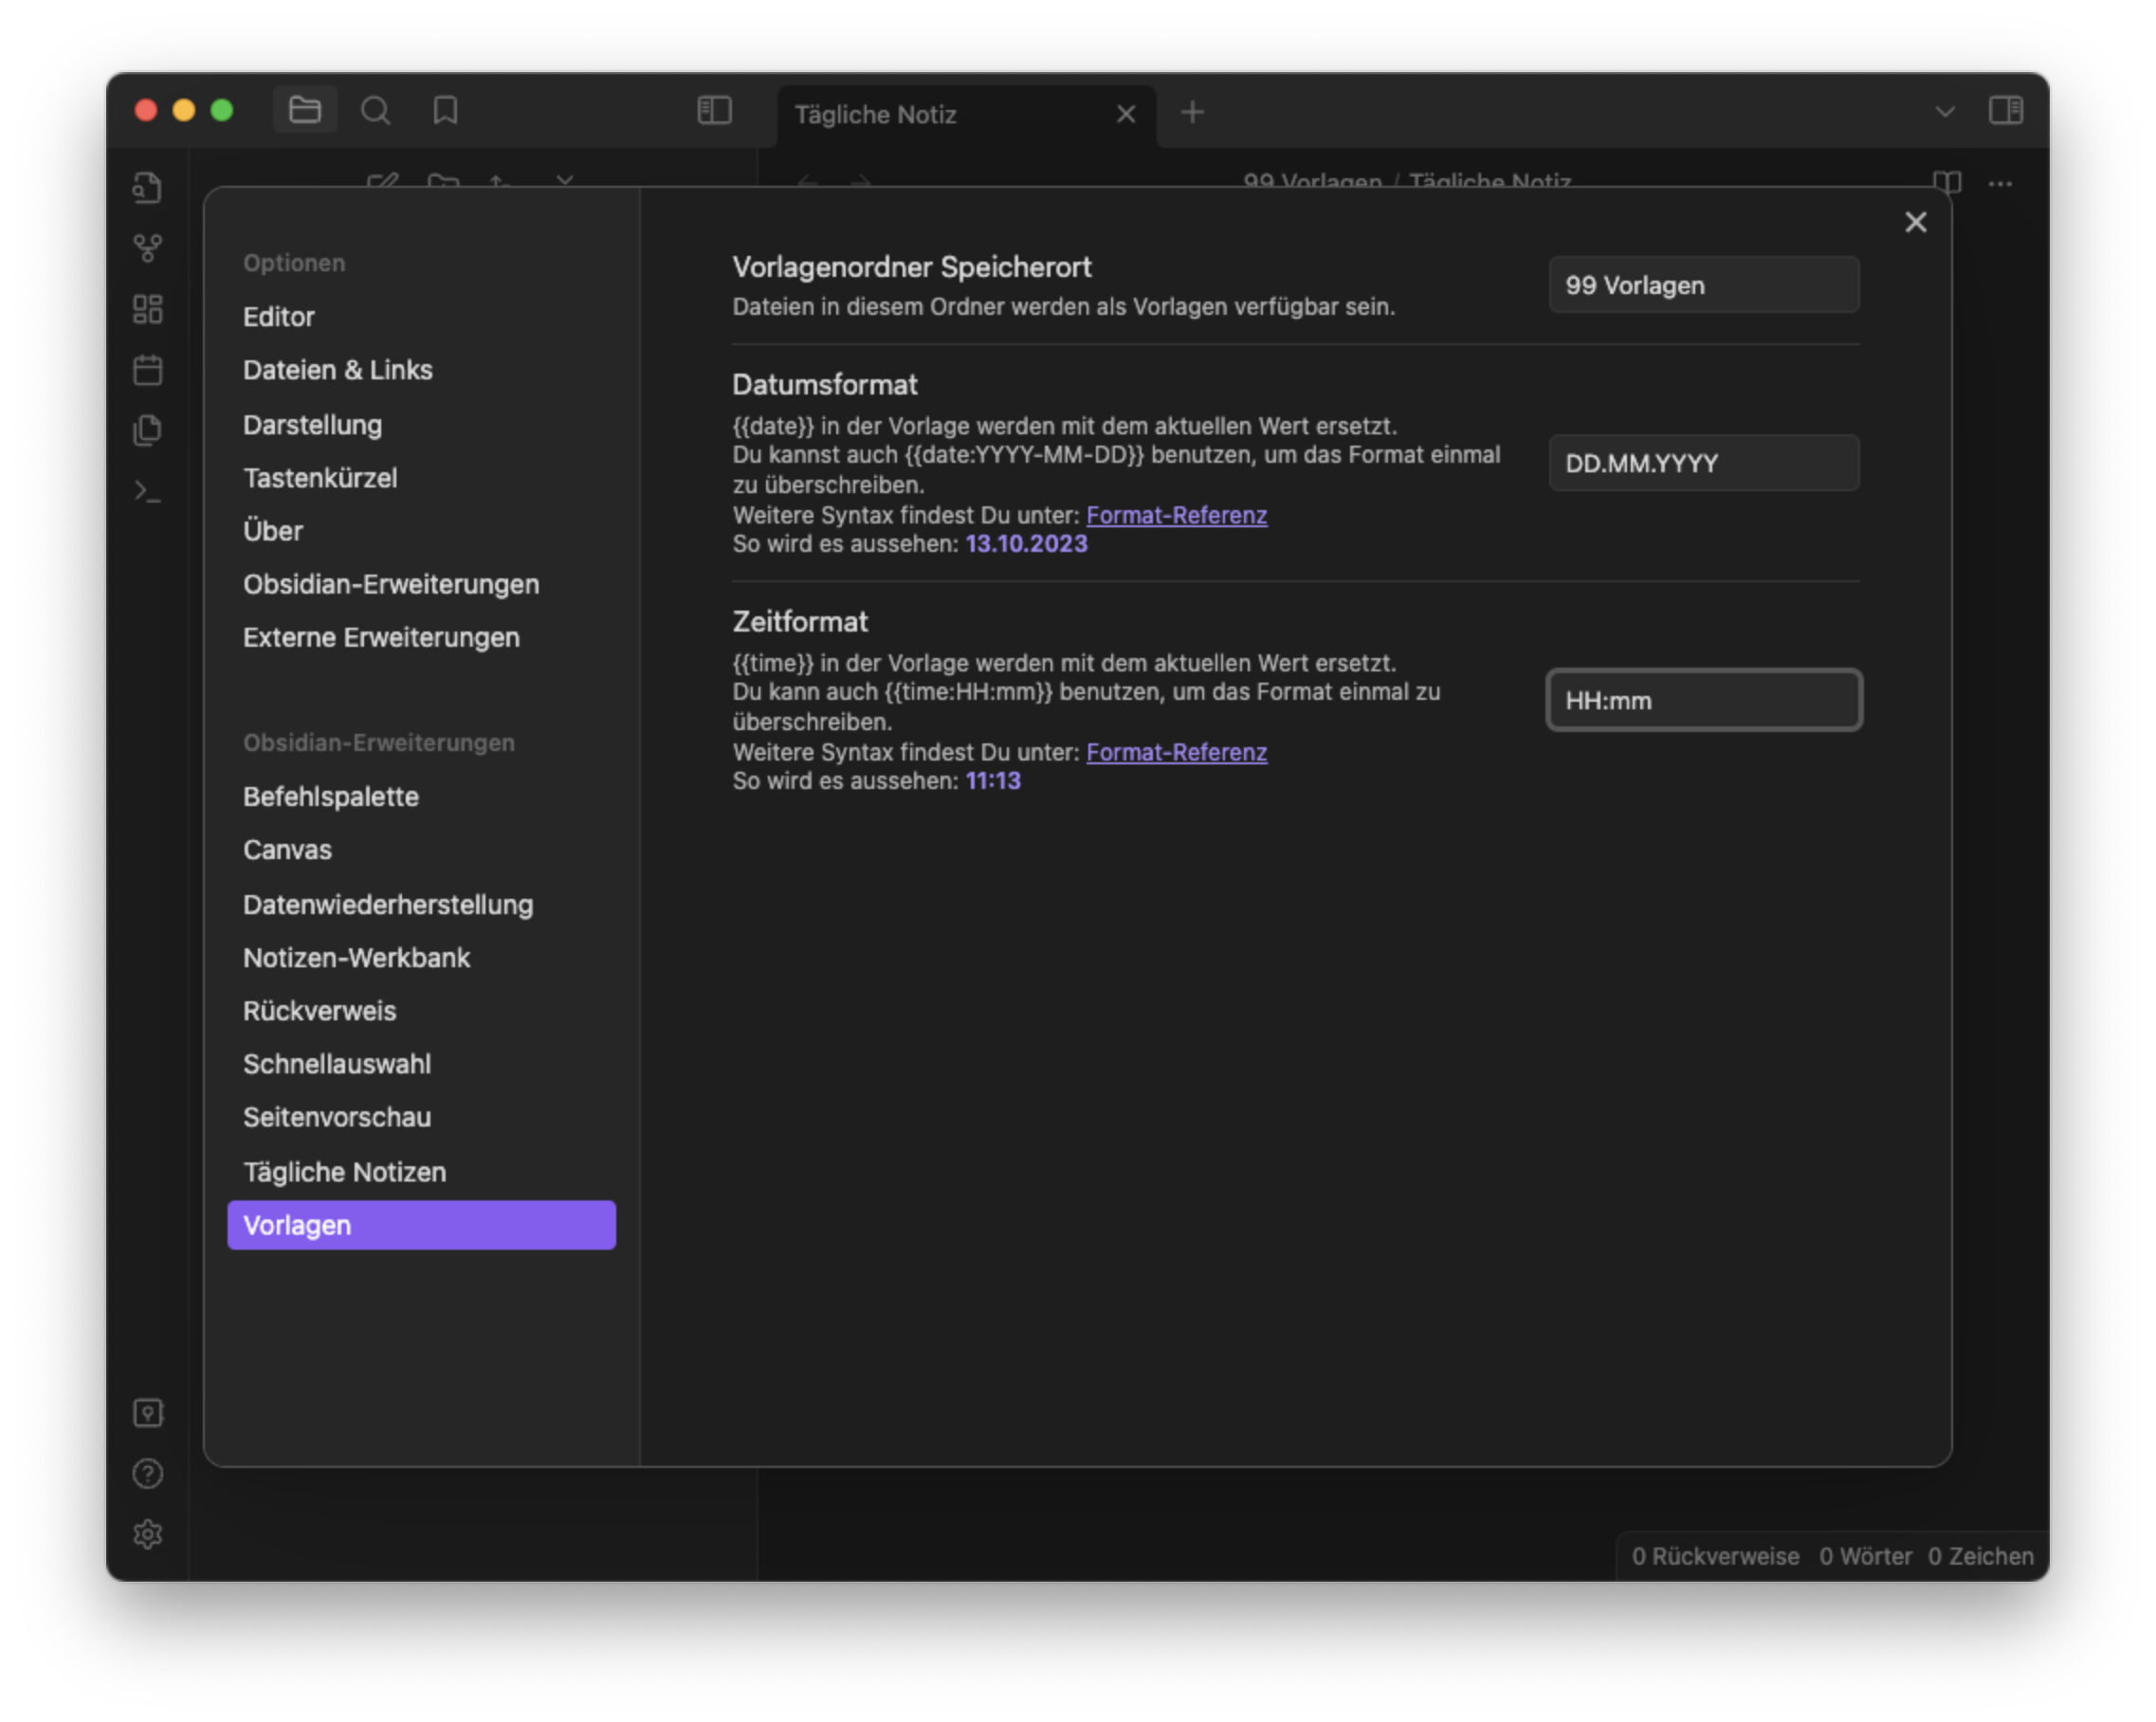Click the date preview 13.10.2023

click(1026, 544)
